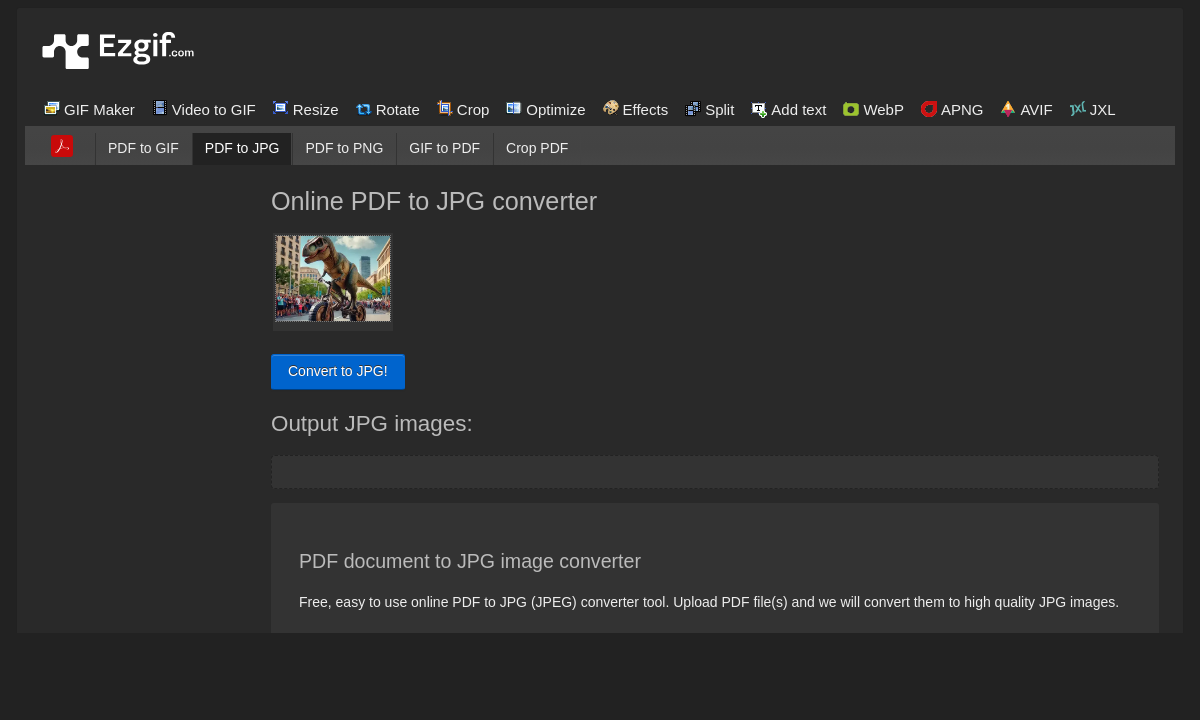Click the dinosaur PDF preview thumbnail
The height and width of the screenshot is (720, 1200).
(x=333, y=280)
